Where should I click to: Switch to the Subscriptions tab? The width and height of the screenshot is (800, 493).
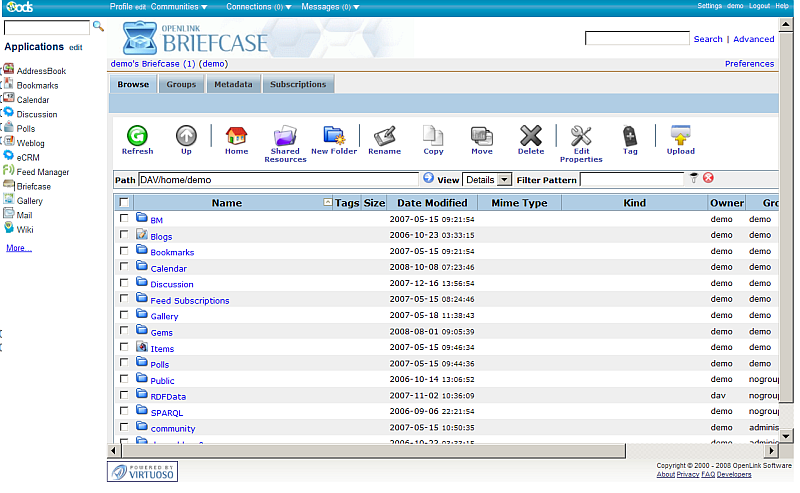tap(298, 85)
